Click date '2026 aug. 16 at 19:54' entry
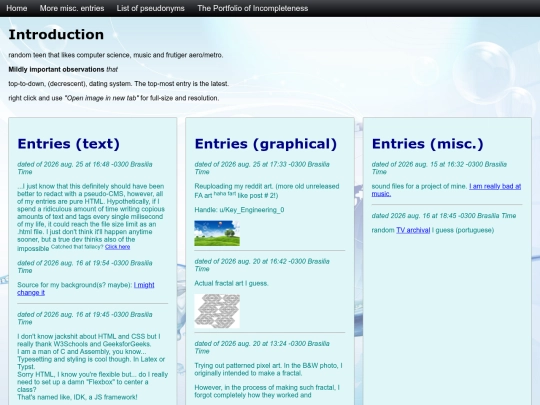540x405 pixels. click(85, 267)
